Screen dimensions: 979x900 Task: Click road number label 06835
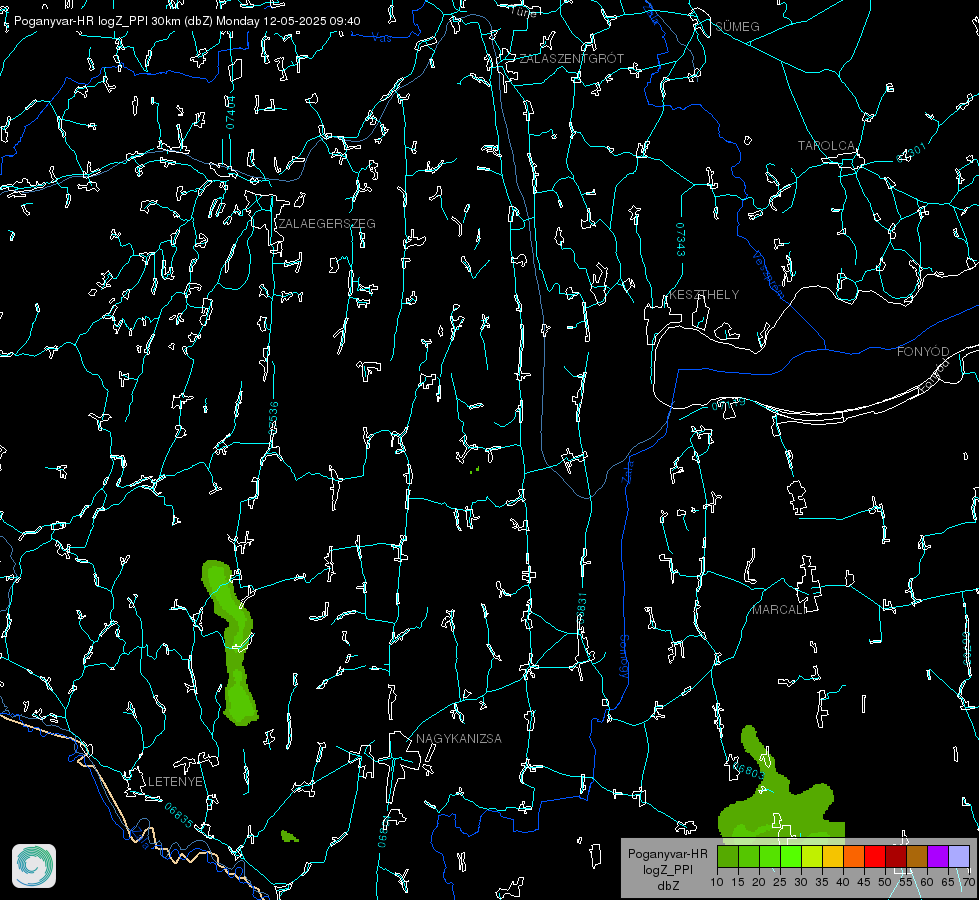(x=179, y=816)
